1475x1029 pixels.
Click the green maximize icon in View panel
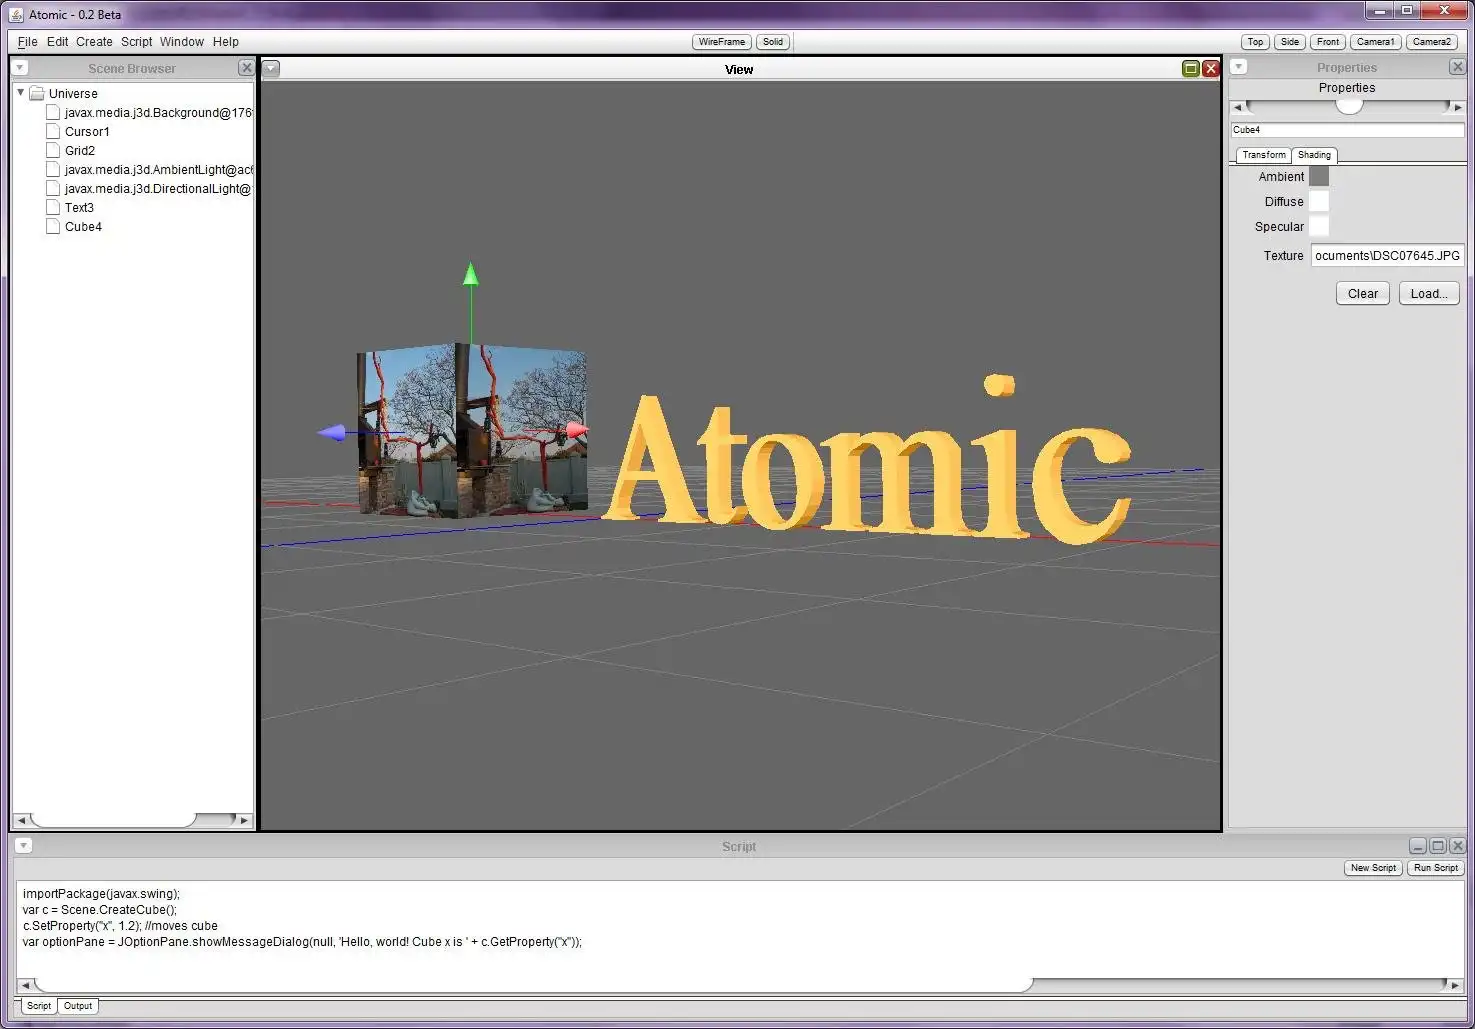[x=1190, y=69]
